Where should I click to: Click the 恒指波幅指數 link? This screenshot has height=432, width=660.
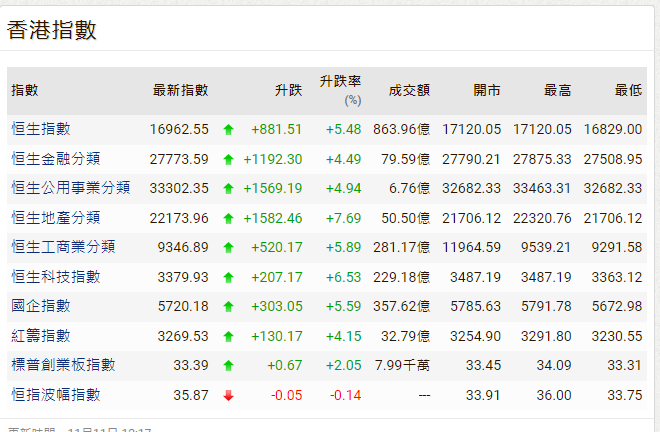click(56, 395)
